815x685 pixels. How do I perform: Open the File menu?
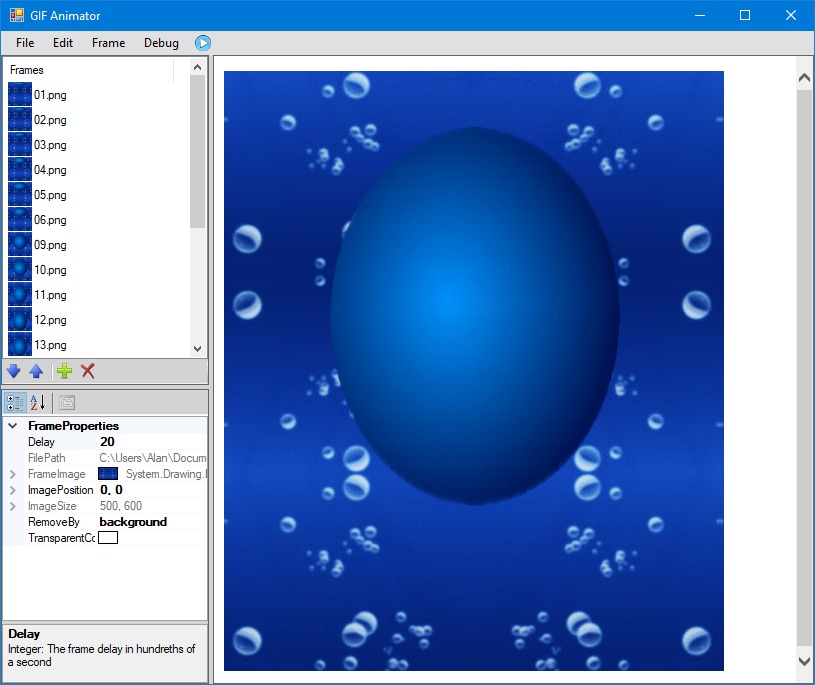25,43
